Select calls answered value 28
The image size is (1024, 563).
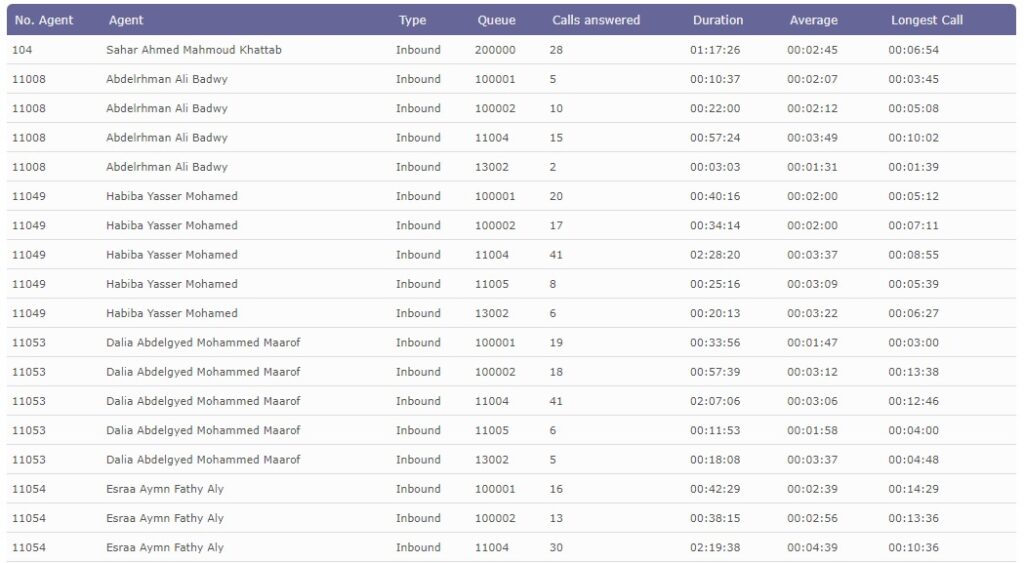[556, 50]
